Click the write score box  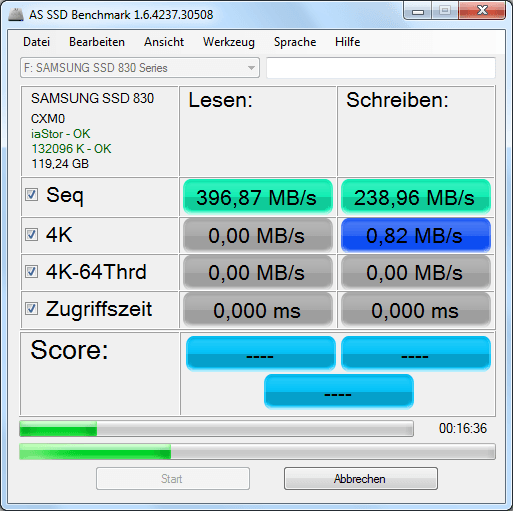tap(416, 353)
